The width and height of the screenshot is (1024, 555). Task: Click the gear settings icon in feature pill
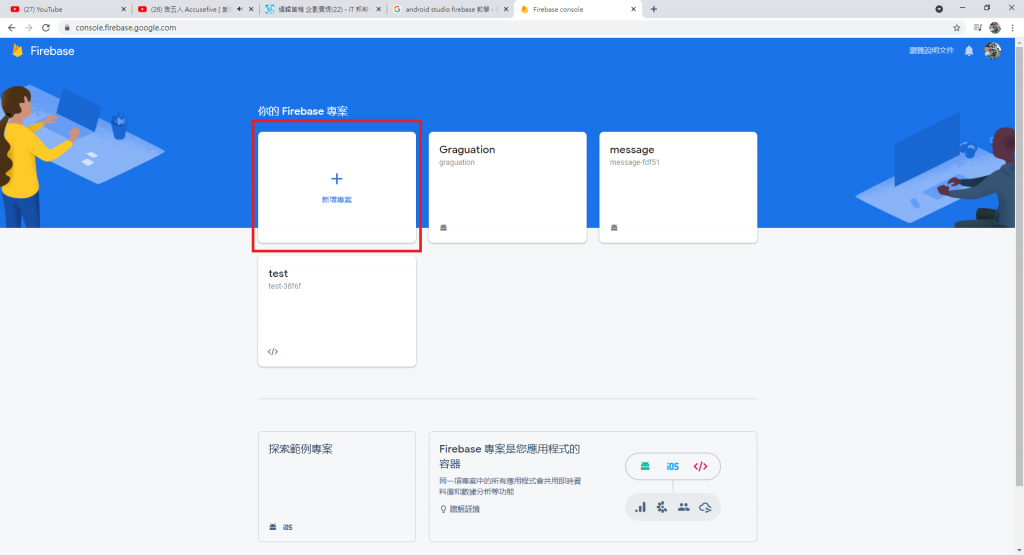[662, 507]
